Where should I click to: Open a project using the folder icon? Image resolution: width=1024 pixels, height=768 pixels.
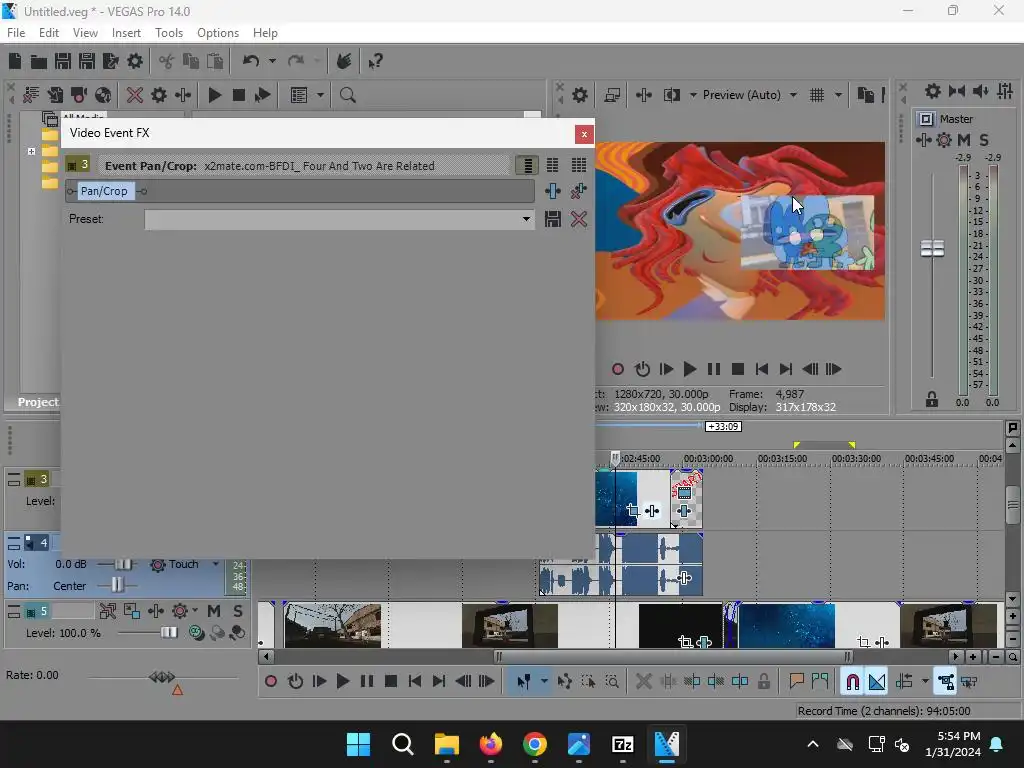pyautogui.click(x=39, y=61)
